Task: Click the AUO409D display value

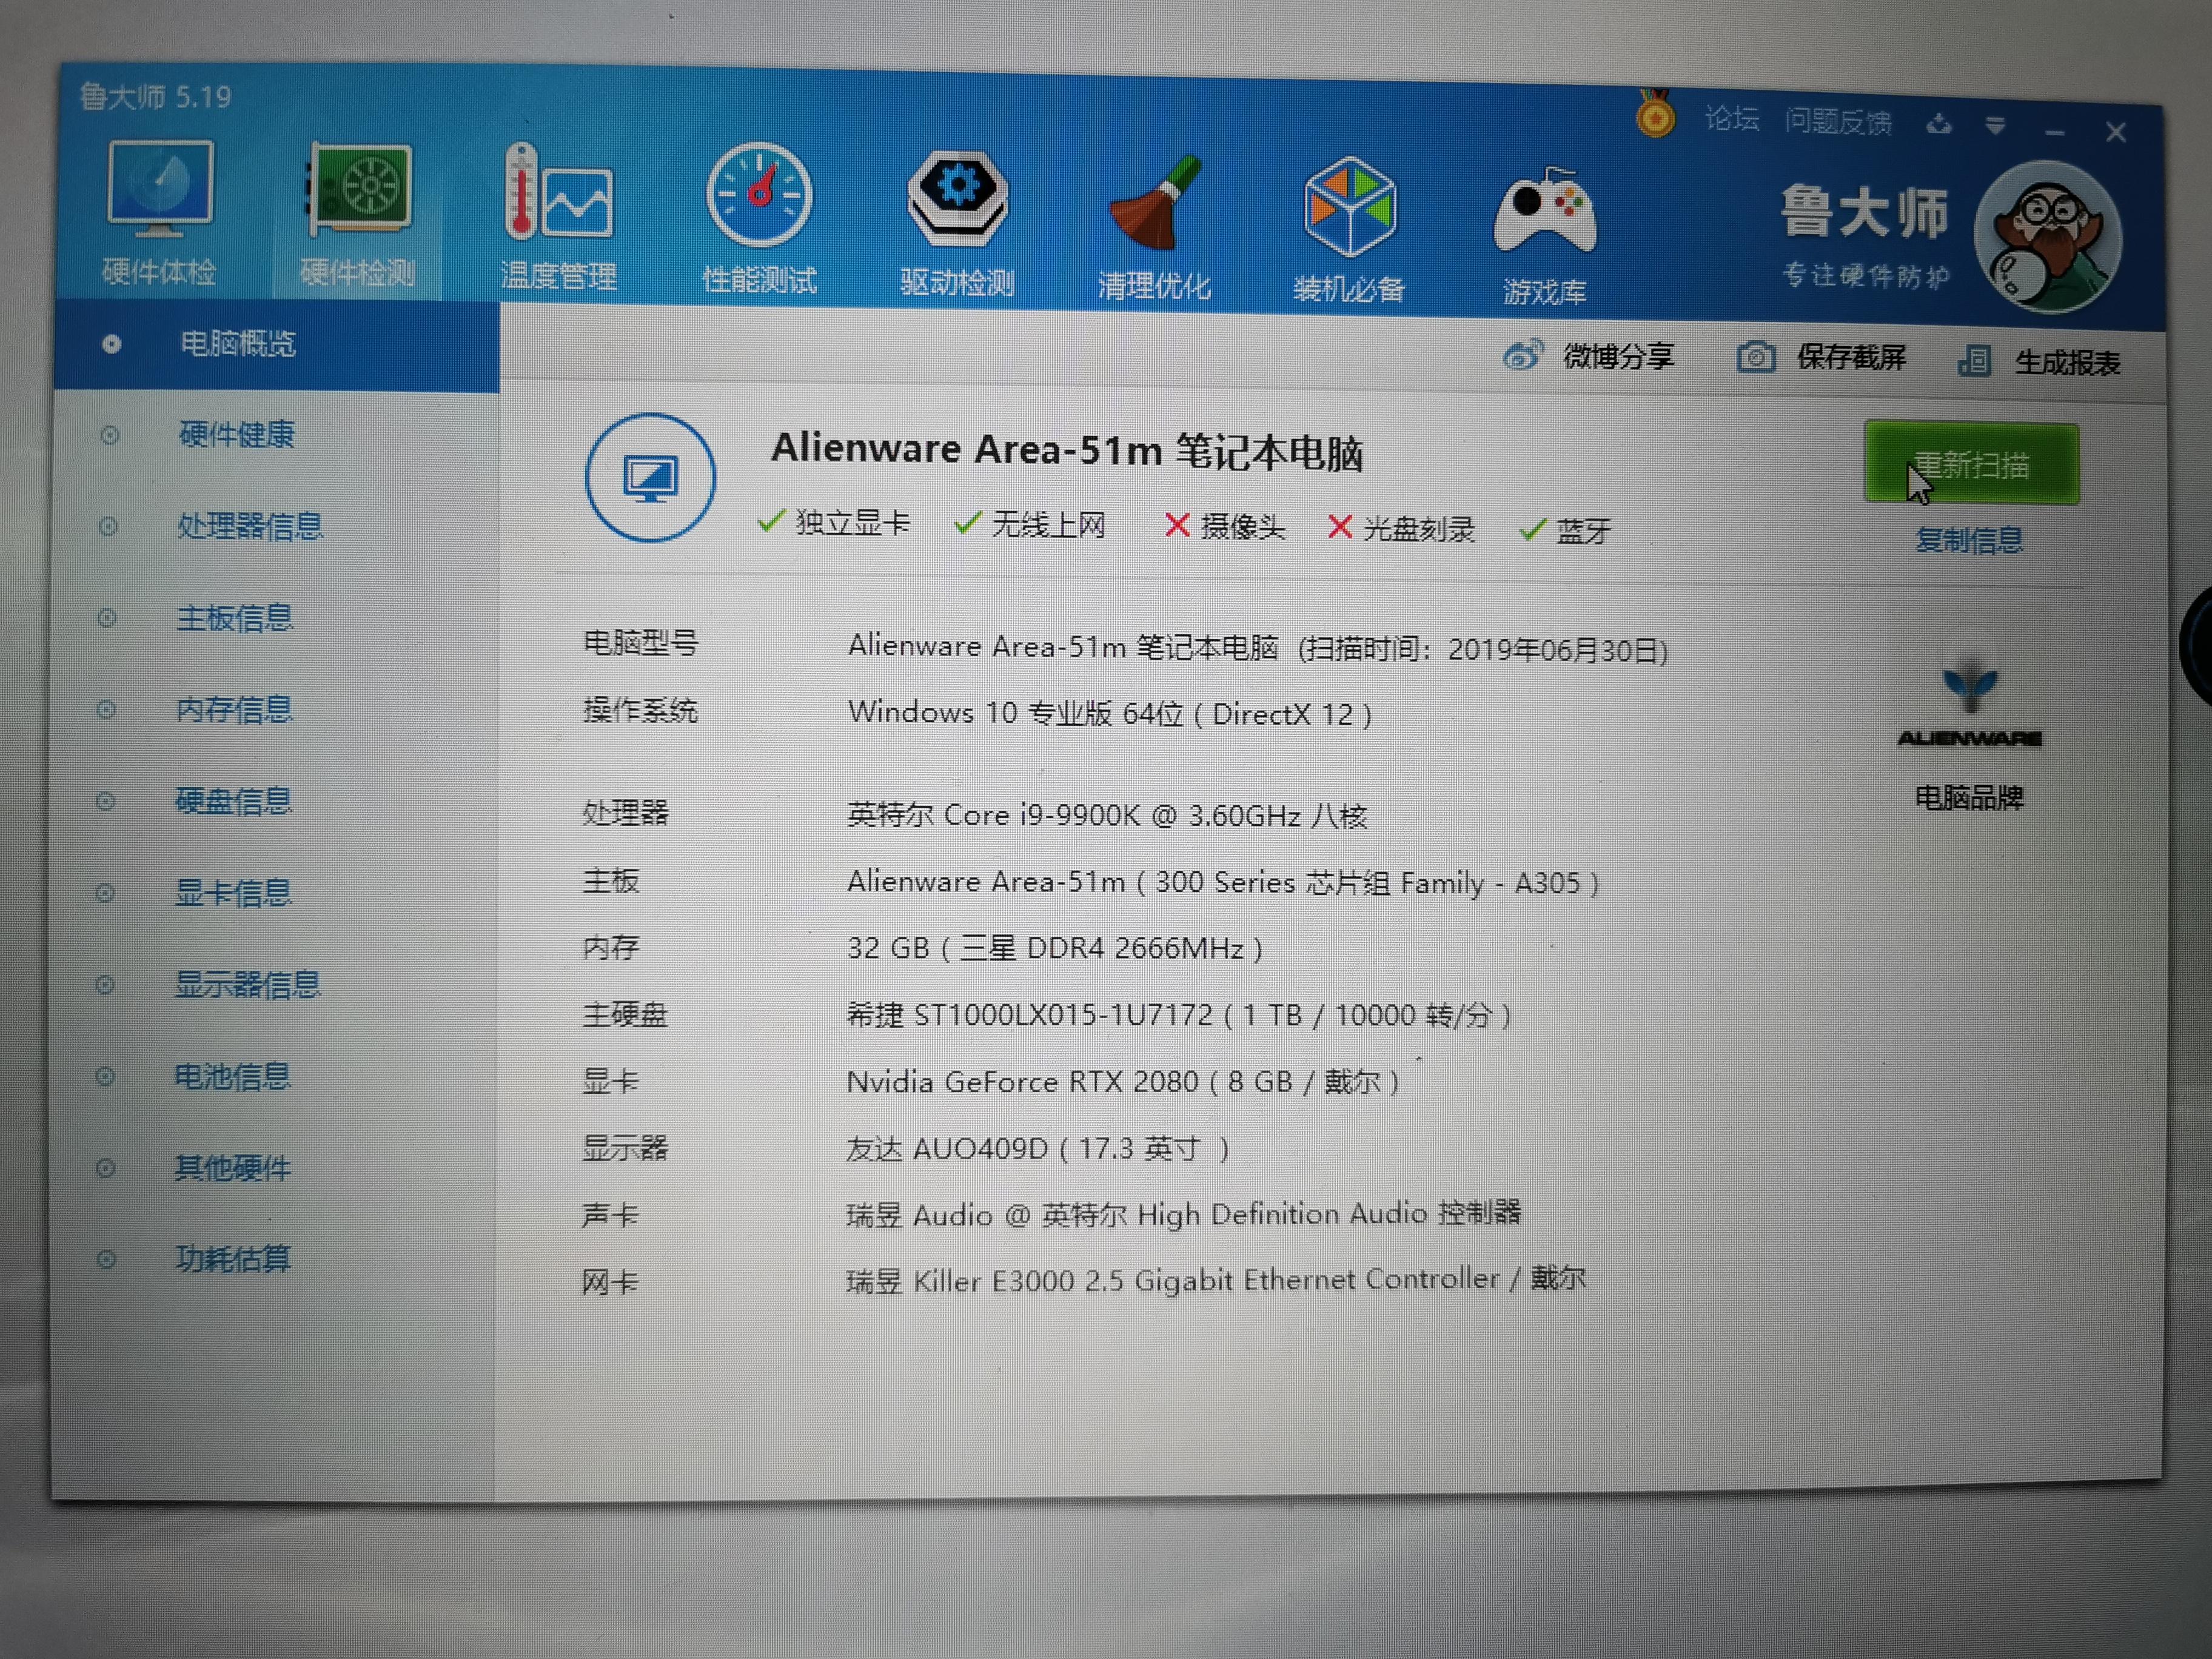Action: [1038, 1149]
